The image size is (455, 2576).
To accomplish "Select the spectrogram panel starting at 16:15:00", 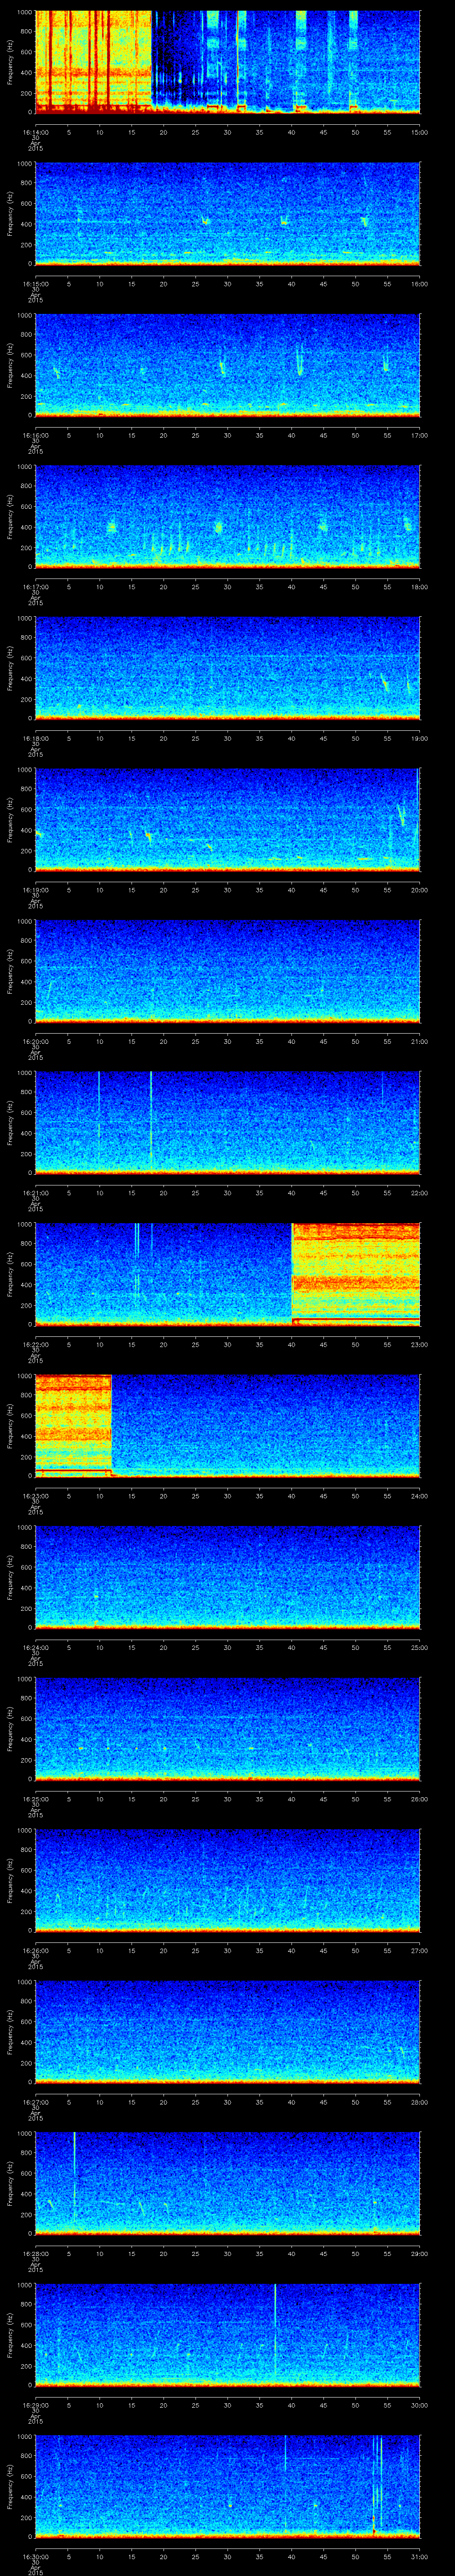I will (x=227, y=214).
